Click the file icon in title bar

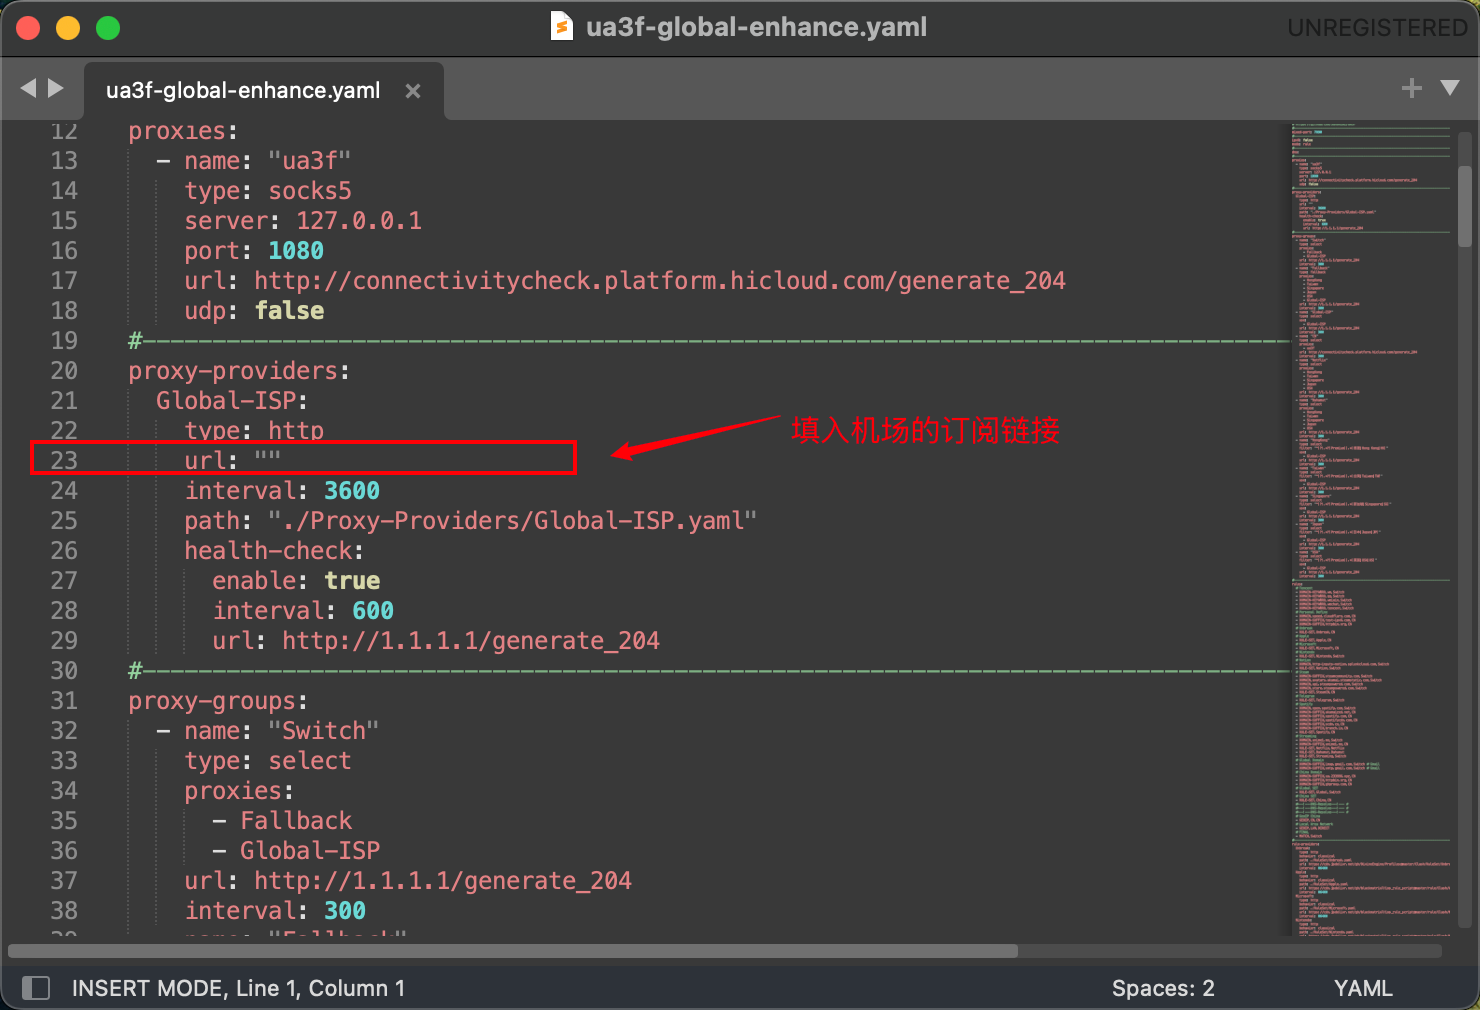(562, 27)
